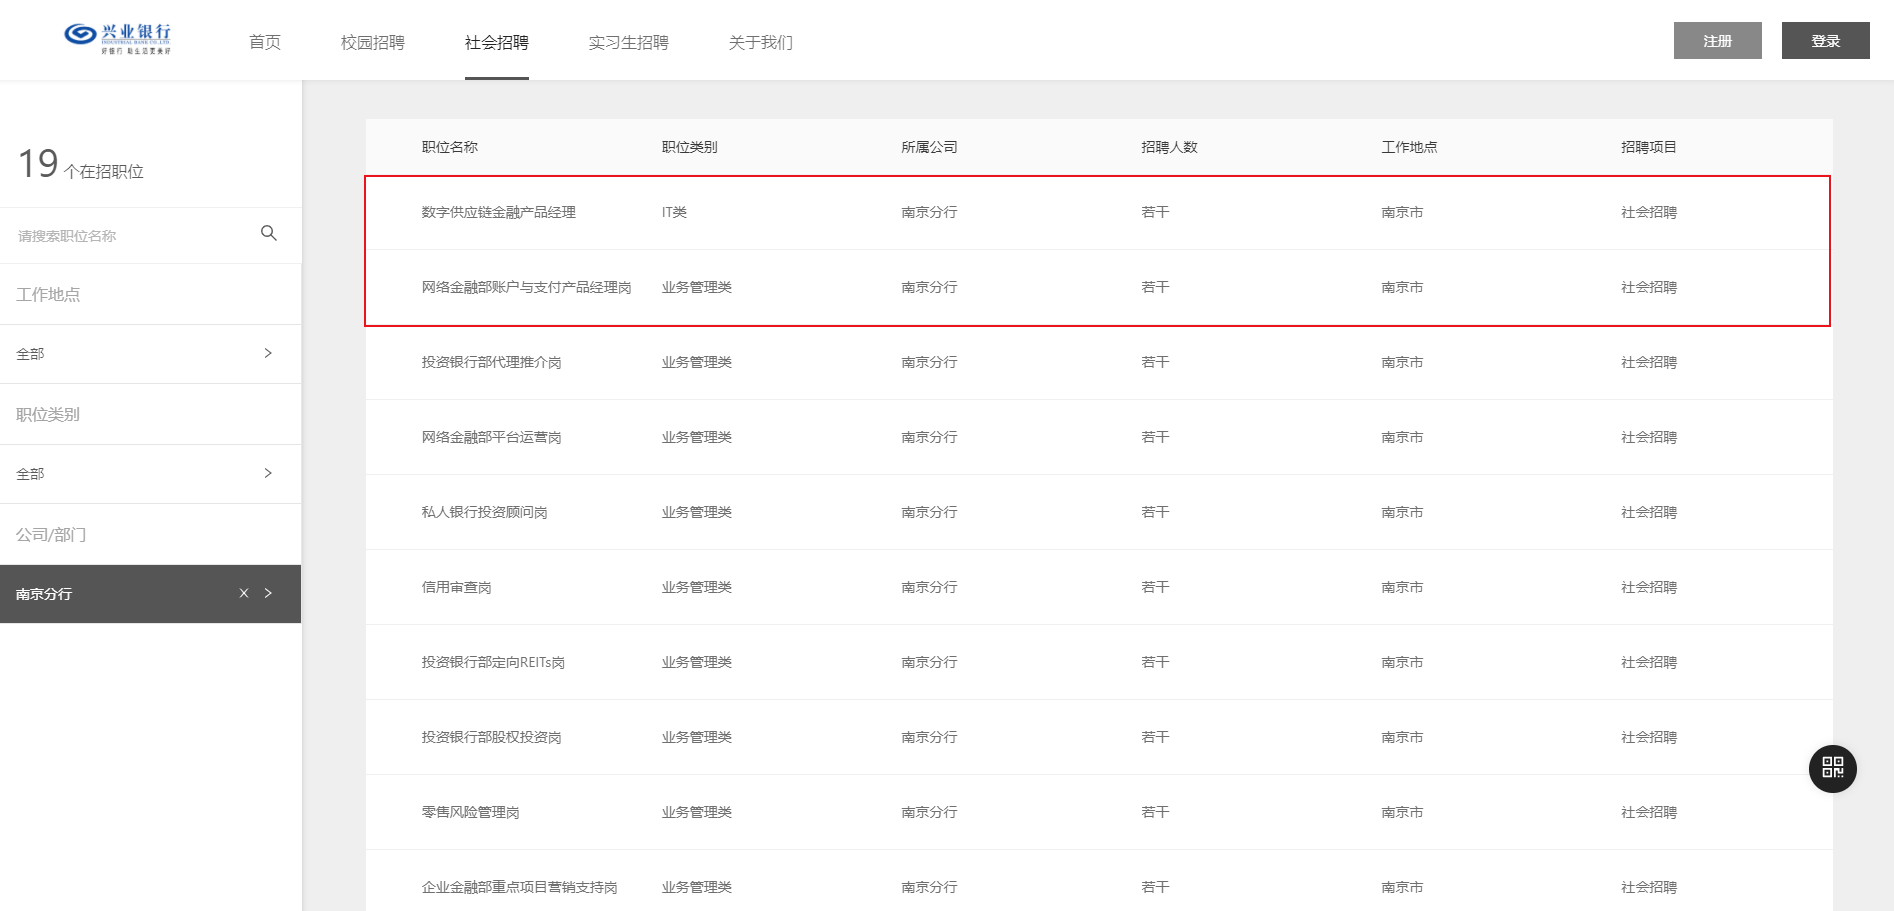This screenshot has height=911, width=1894.
Task: Open the 零售风险管理岗 job
Action: coord(470,812)
